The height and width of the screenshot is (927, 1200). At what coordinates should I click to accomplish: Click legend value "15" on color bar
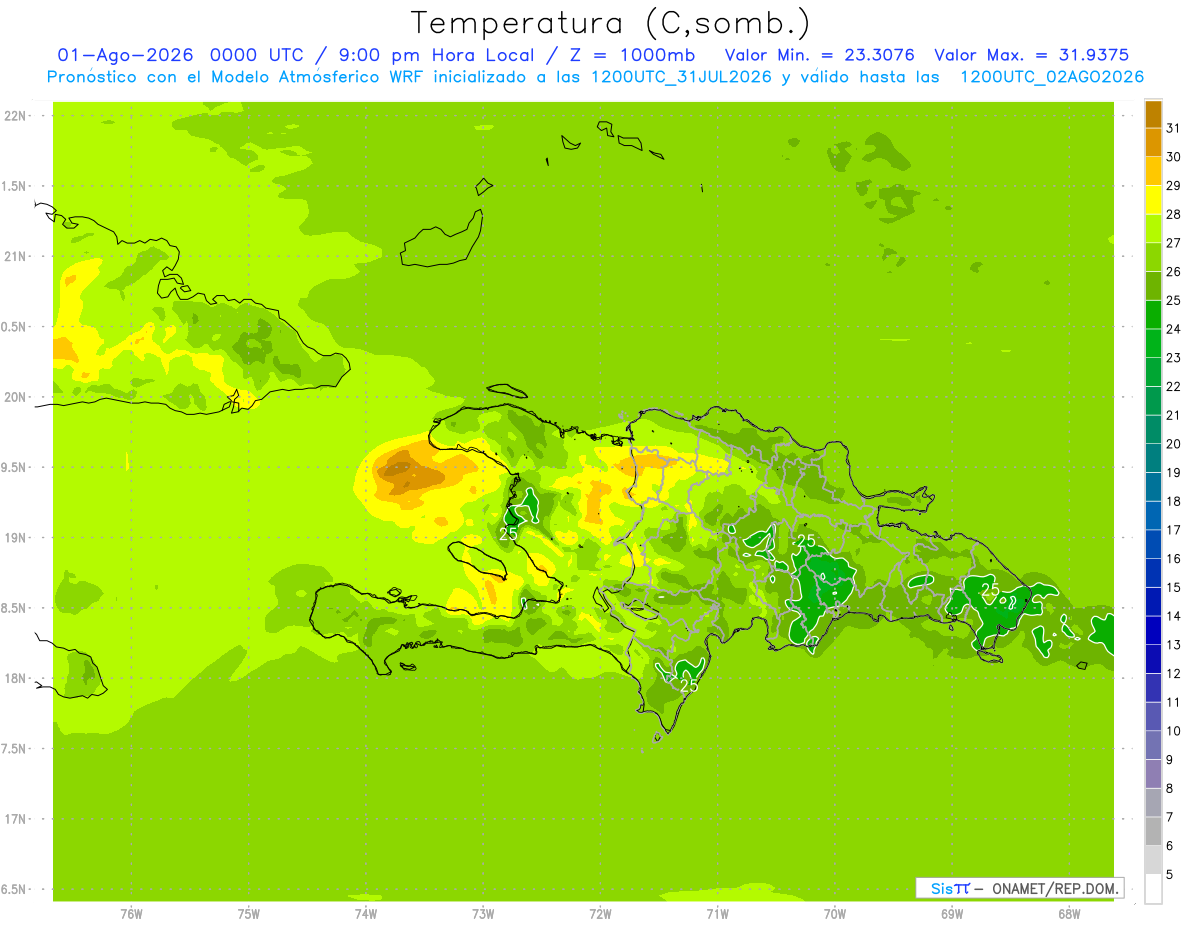click(x=1174, y=588)
